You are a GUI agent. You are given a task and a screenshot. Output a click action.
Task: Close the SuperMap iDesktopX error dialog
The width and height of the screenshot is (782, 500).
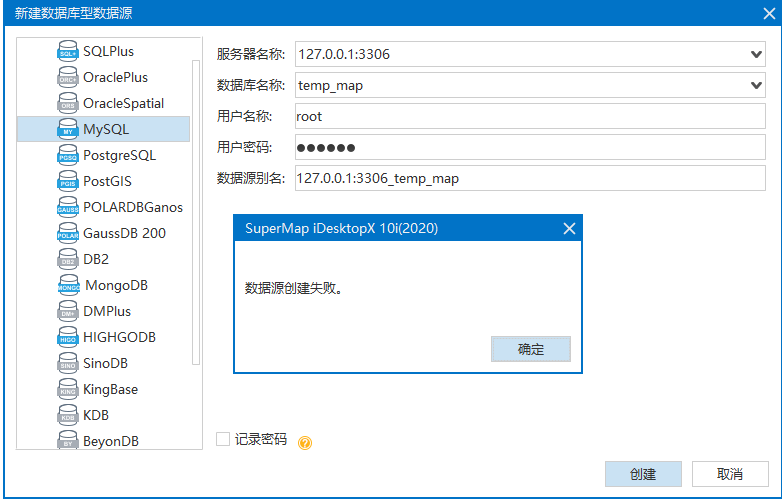click(x=569, y=229)
